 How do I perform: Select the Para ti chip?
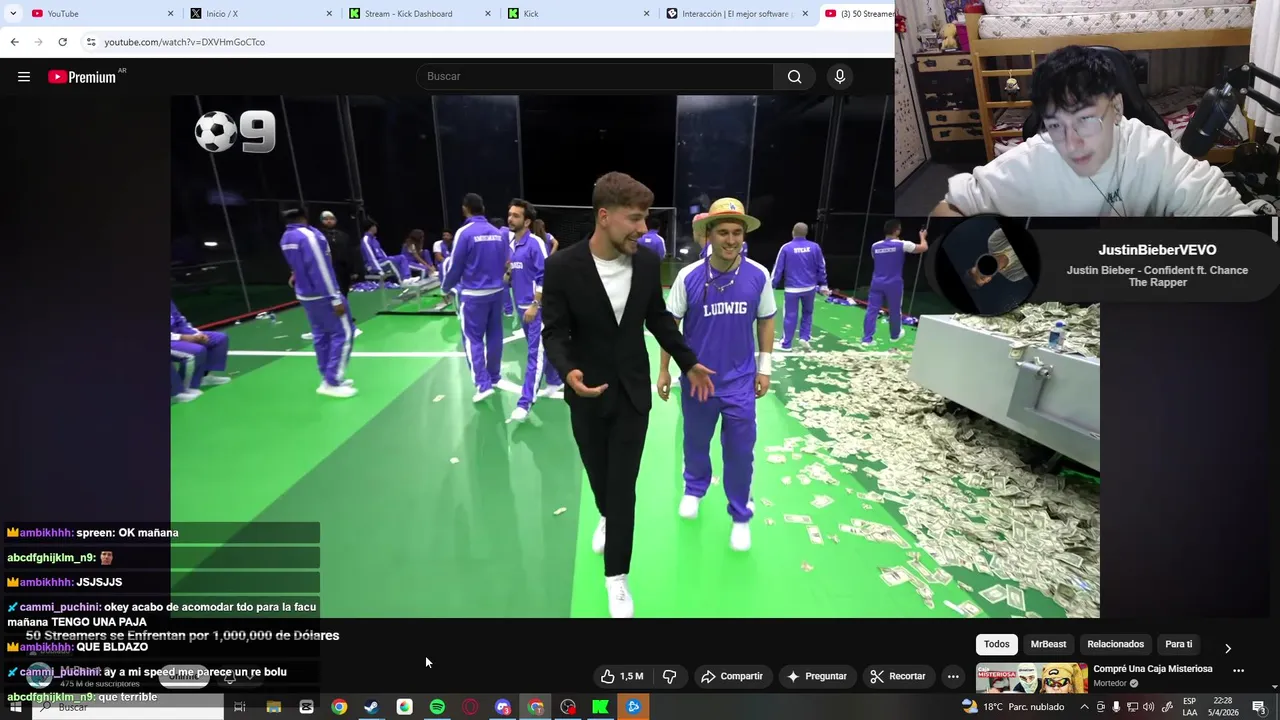(1179, 645)
